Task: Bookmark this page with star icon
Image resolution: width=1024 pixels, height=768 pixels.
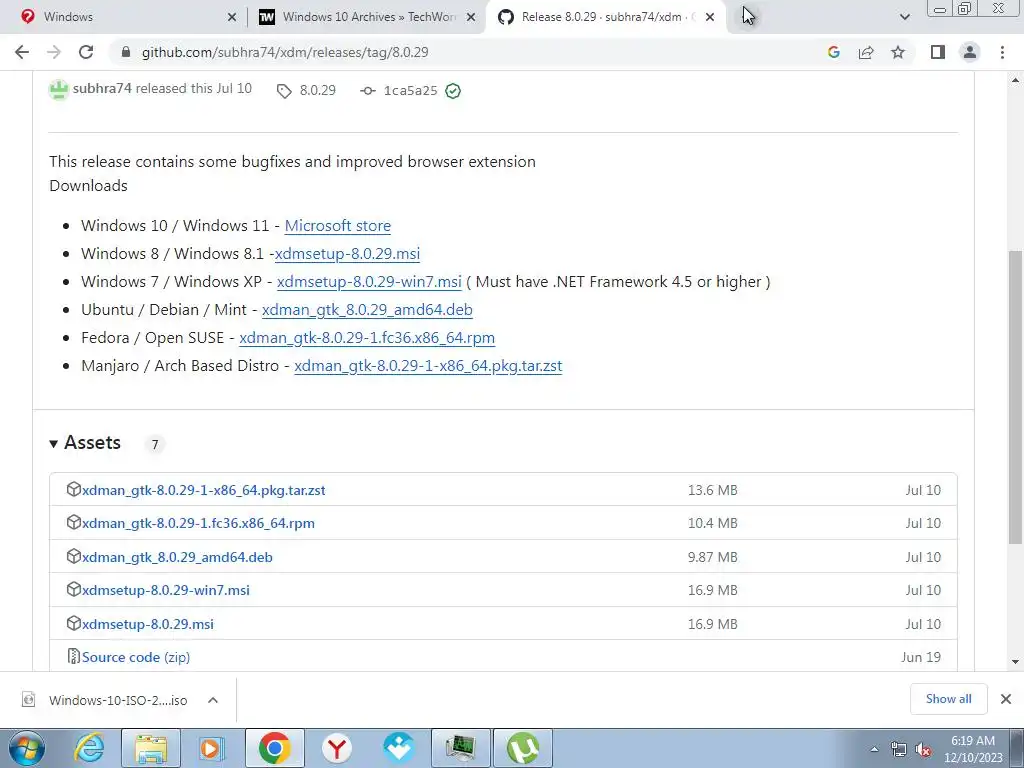Action: pyautogui.click(x=898, y=52)
